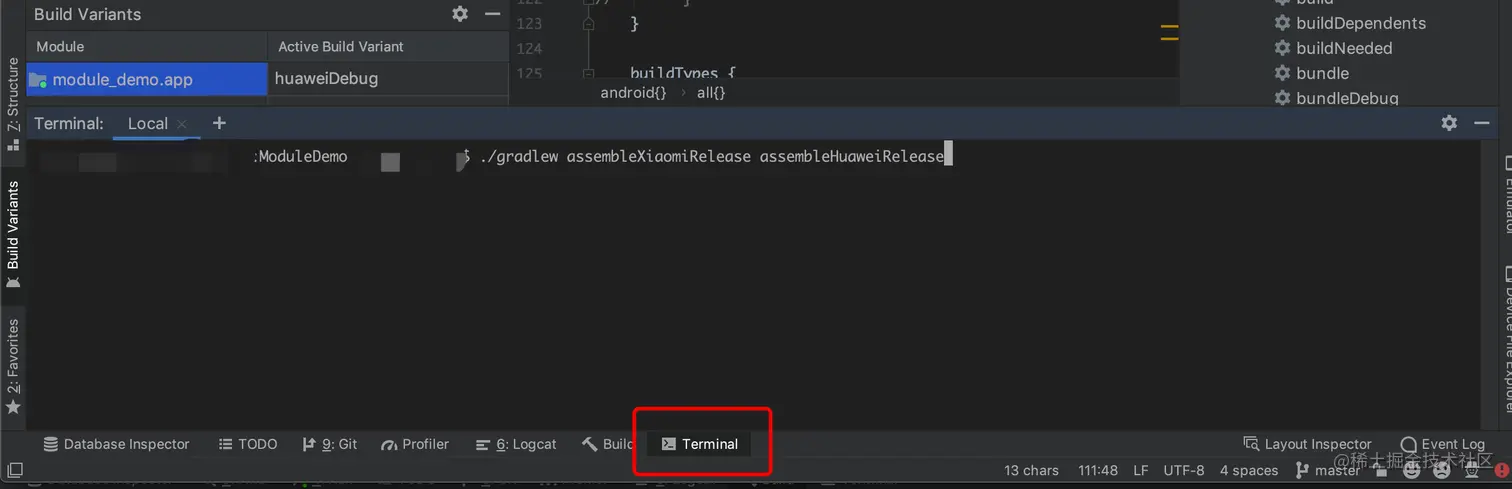Image resolution: width=1512 pixels, height=489 pixels.
Task: Close the Local terminal tab
Action: 182,124
